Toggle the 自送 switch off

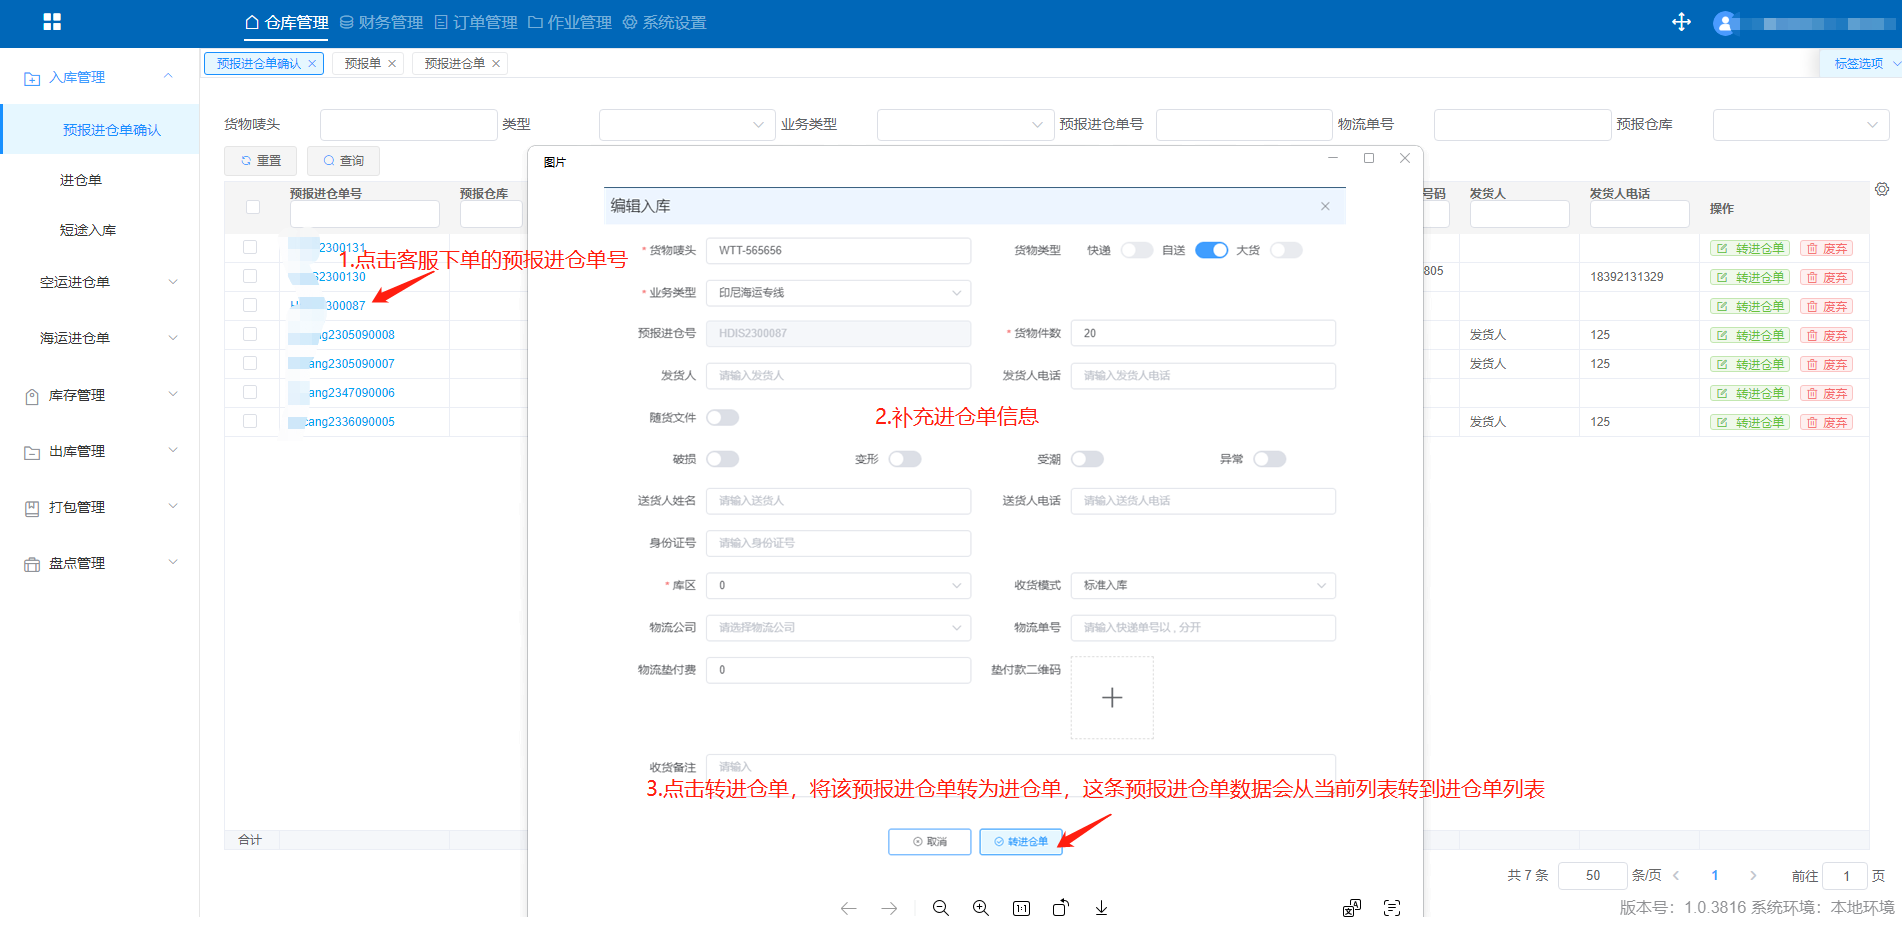pyautogui.click(x=1211, y=250)
